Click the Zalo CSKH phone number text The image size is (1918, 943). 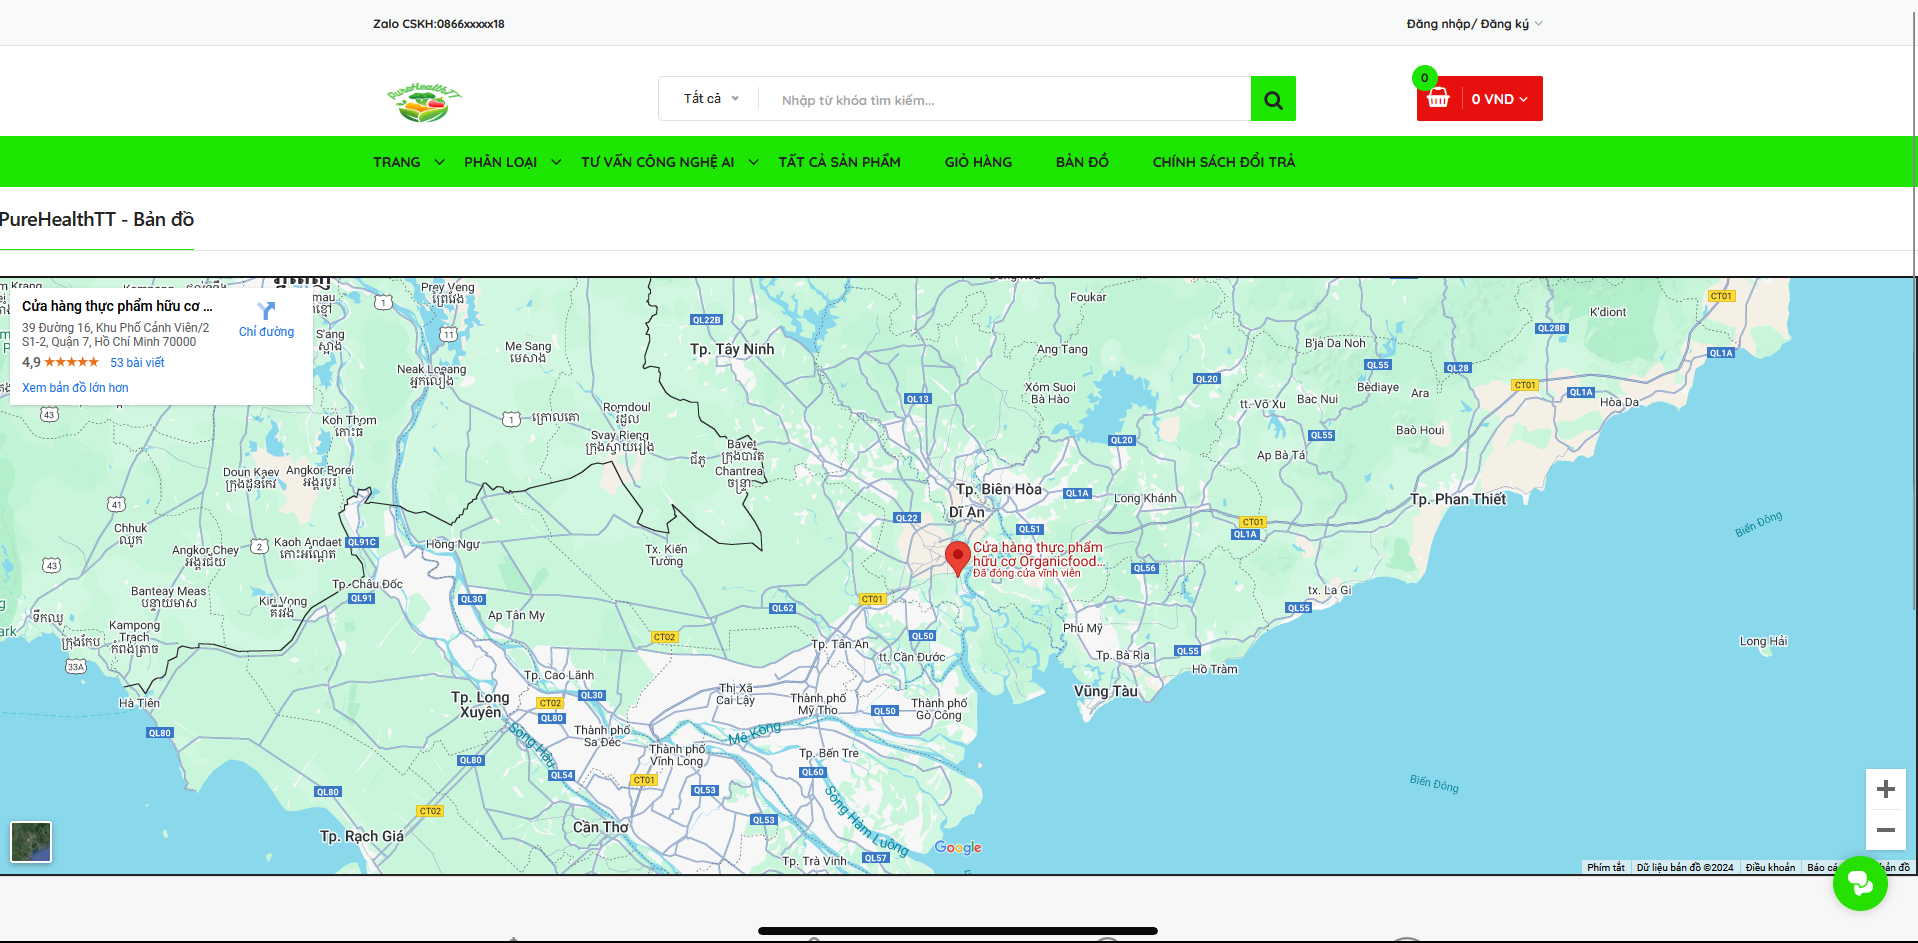pyautogui.click(x=439, y=24)
